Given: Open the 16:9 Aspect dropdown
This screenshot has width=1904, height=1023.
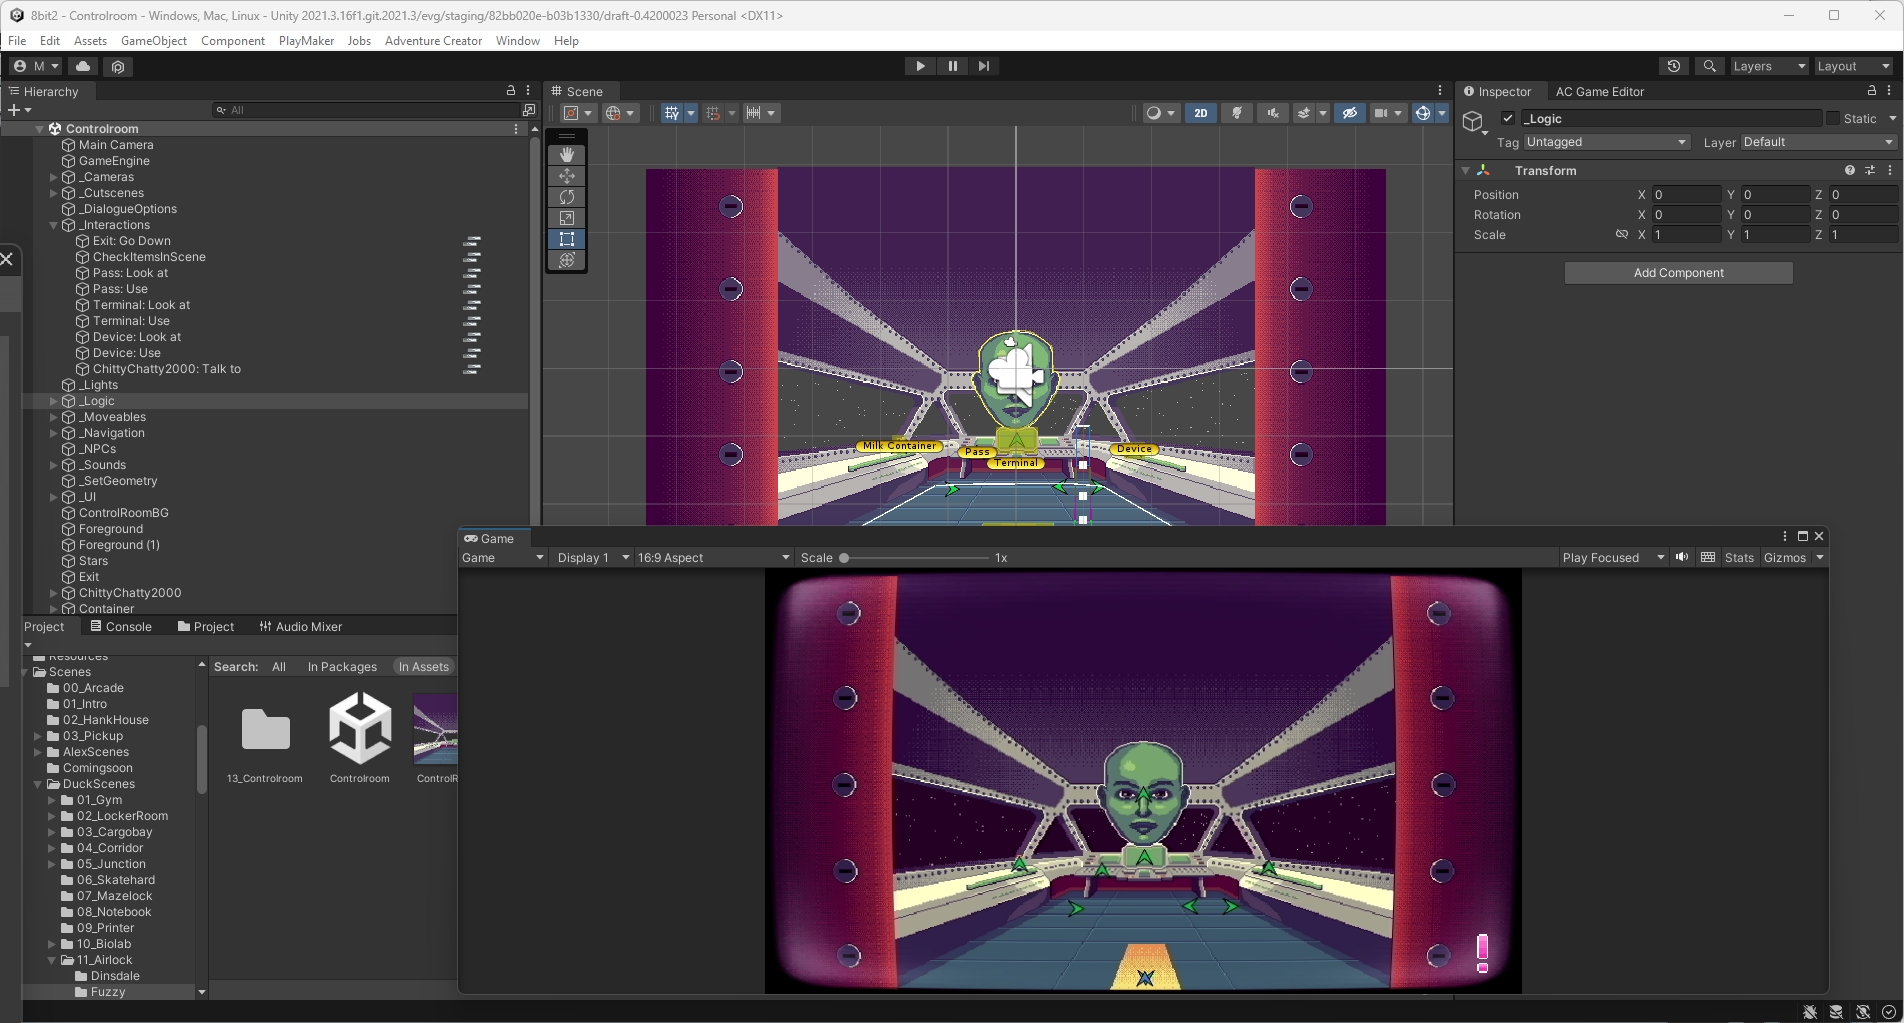Looking at the screenshot, I should (713, 558).
